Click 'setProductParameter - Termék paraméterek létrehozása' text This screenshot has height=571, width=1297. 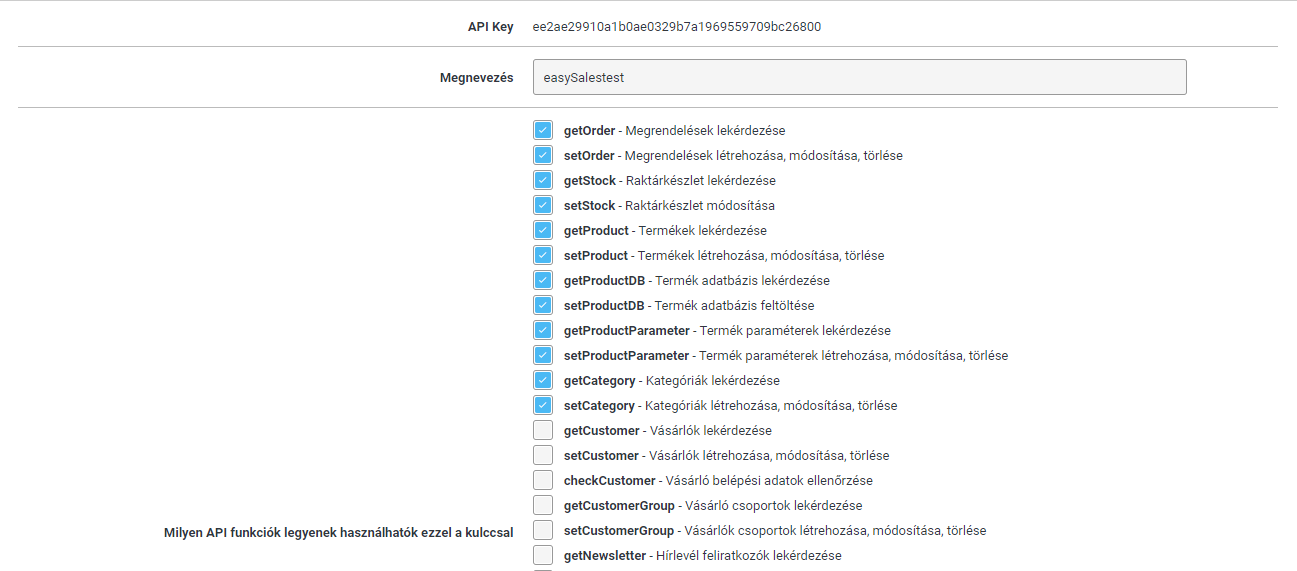[786, 356]
